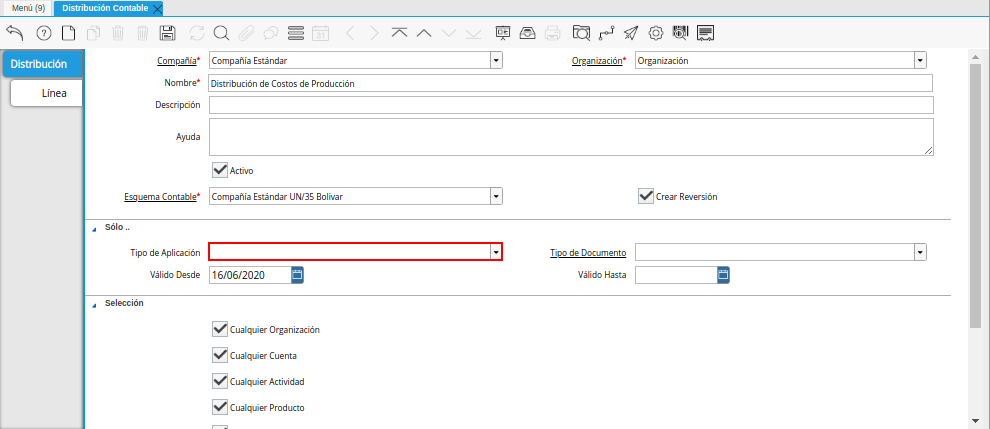Click the vertical scrollbar thumb
The width and height of the screenshot is (990, 429).
coord(975,195)
